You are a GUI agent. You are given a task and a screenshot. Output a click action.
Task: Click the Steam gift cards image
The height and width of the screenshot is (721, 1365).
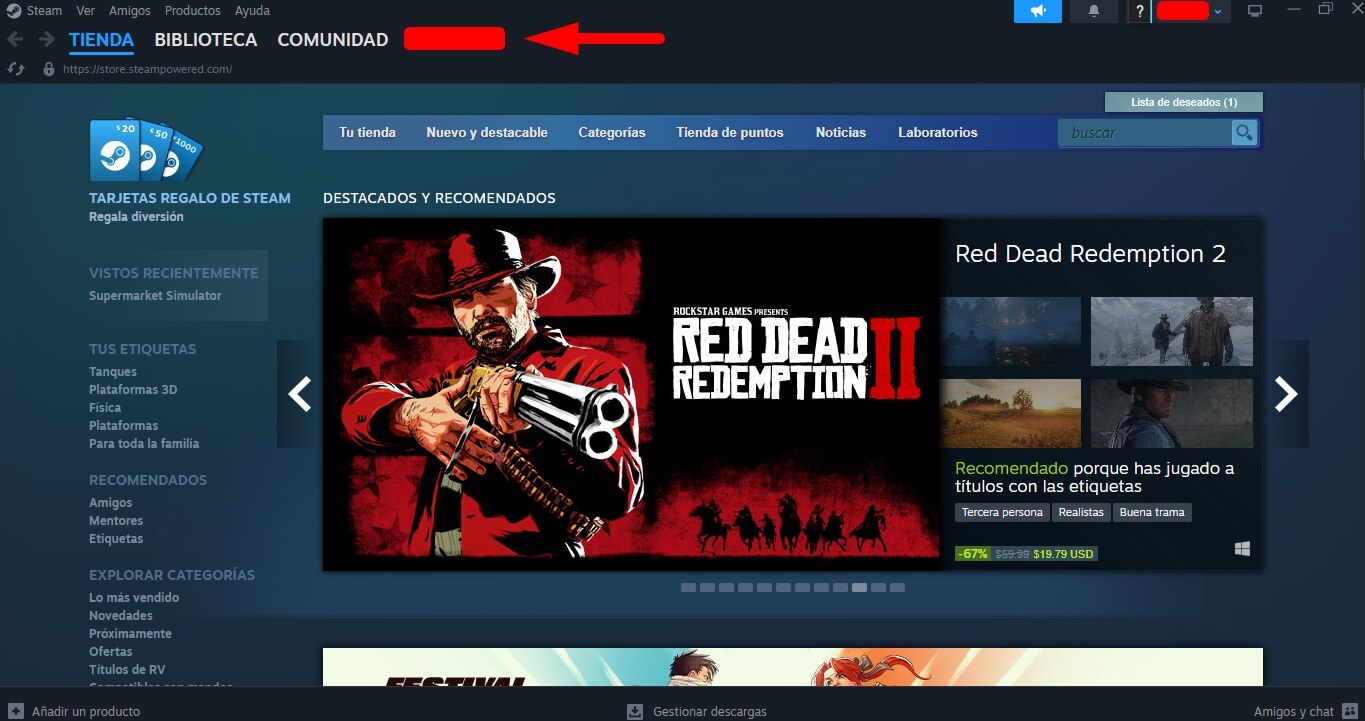tap(146, 151)
